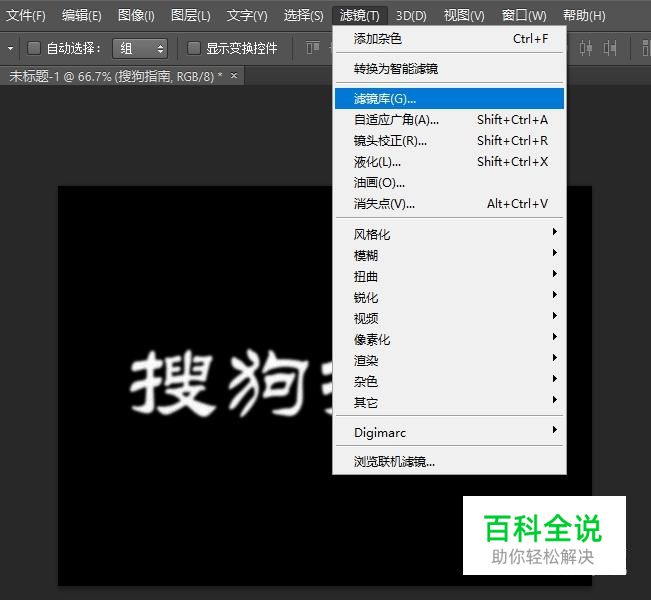651x600 pixels.
Task: Toggle the 显示变换控件 checkbox
Action: click(193, 48)
